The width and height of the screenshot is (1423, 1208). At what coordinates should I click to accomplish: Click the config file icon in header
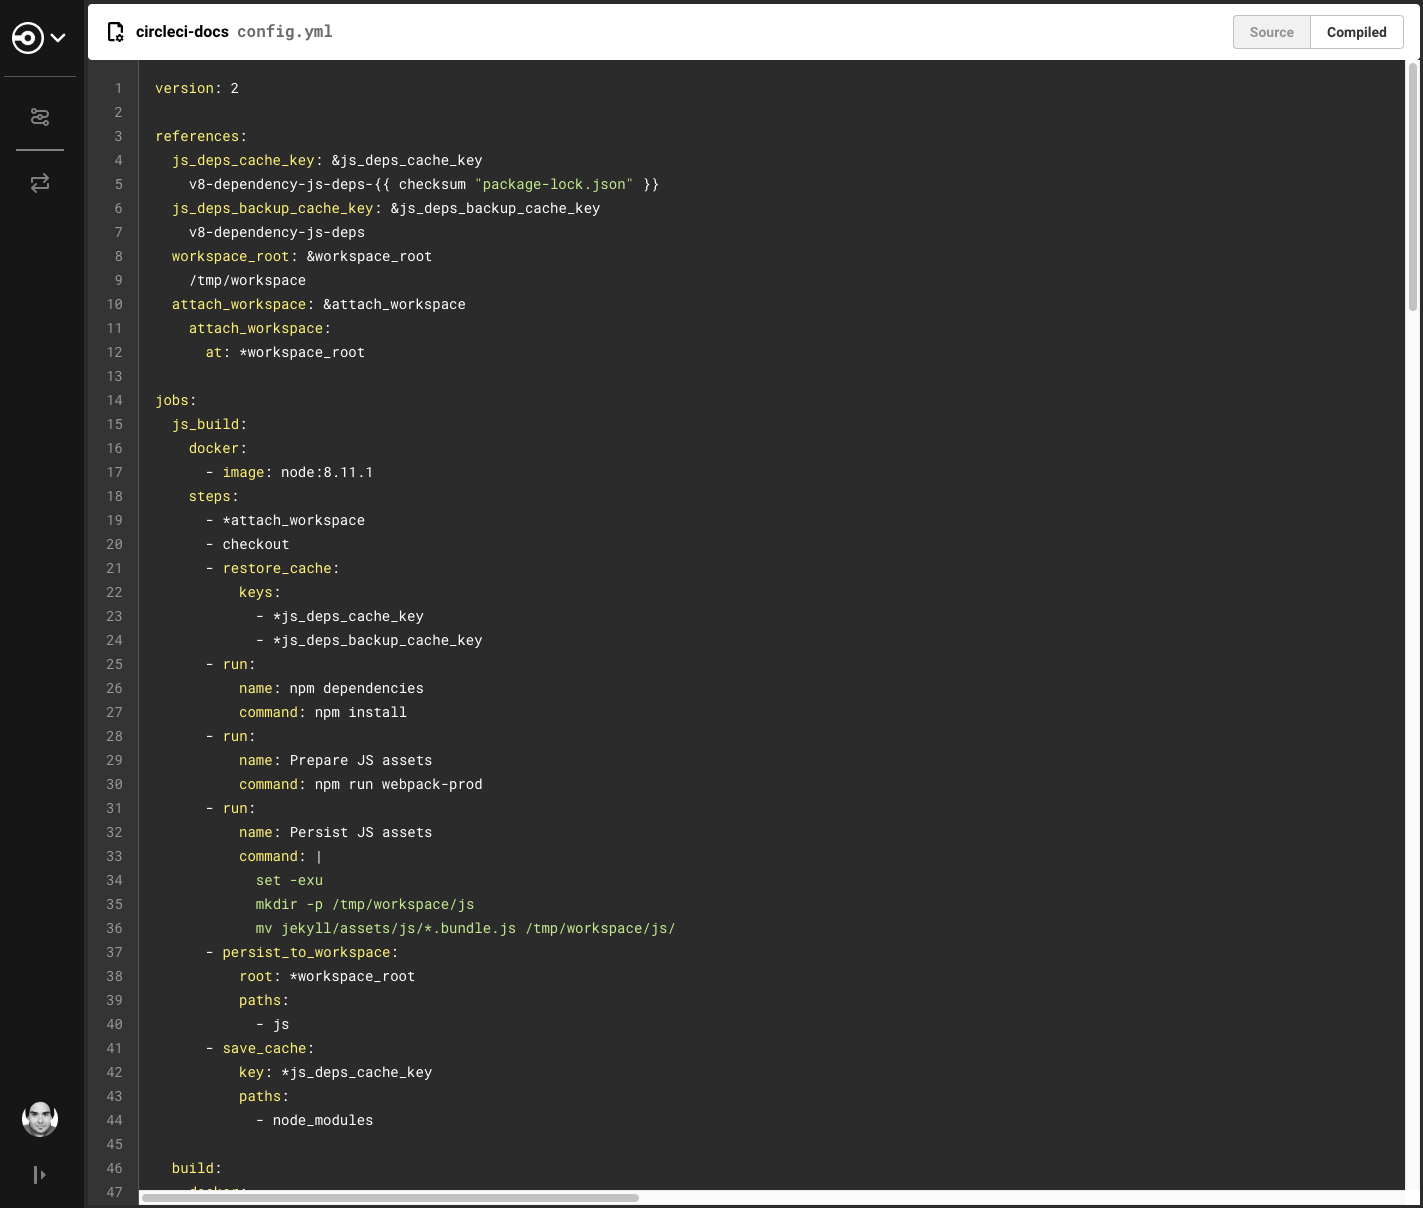[116, 32]
